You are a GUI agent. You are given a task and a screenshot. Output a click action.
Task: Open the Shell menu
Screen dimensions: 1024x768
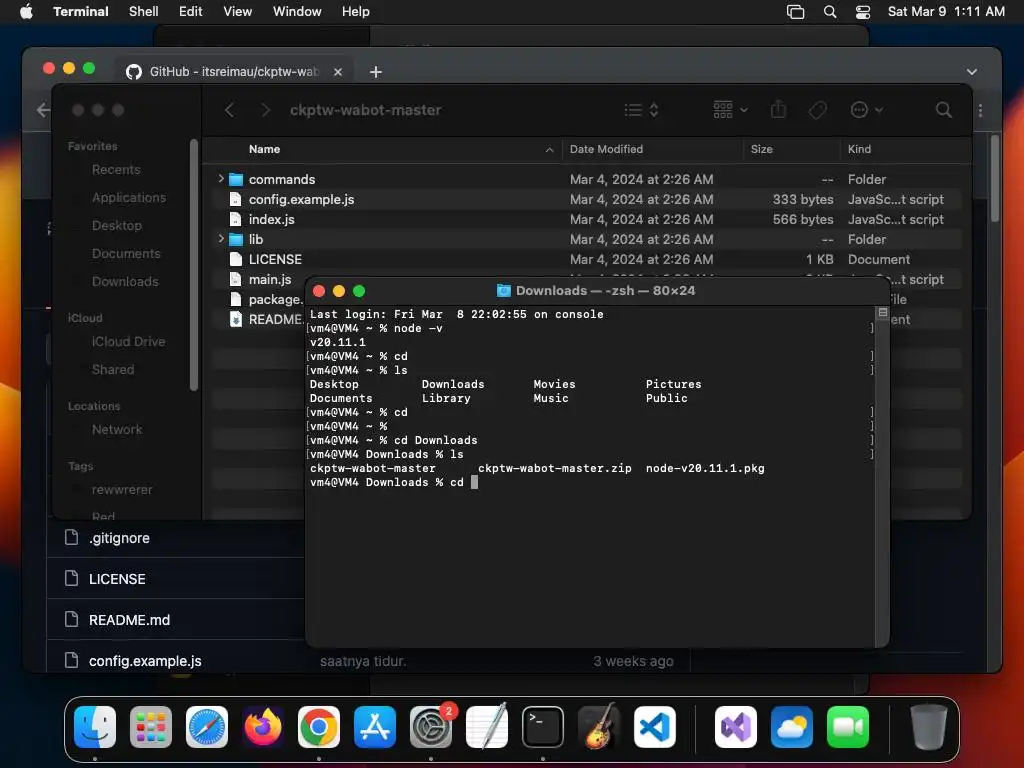tap(144, 11)
